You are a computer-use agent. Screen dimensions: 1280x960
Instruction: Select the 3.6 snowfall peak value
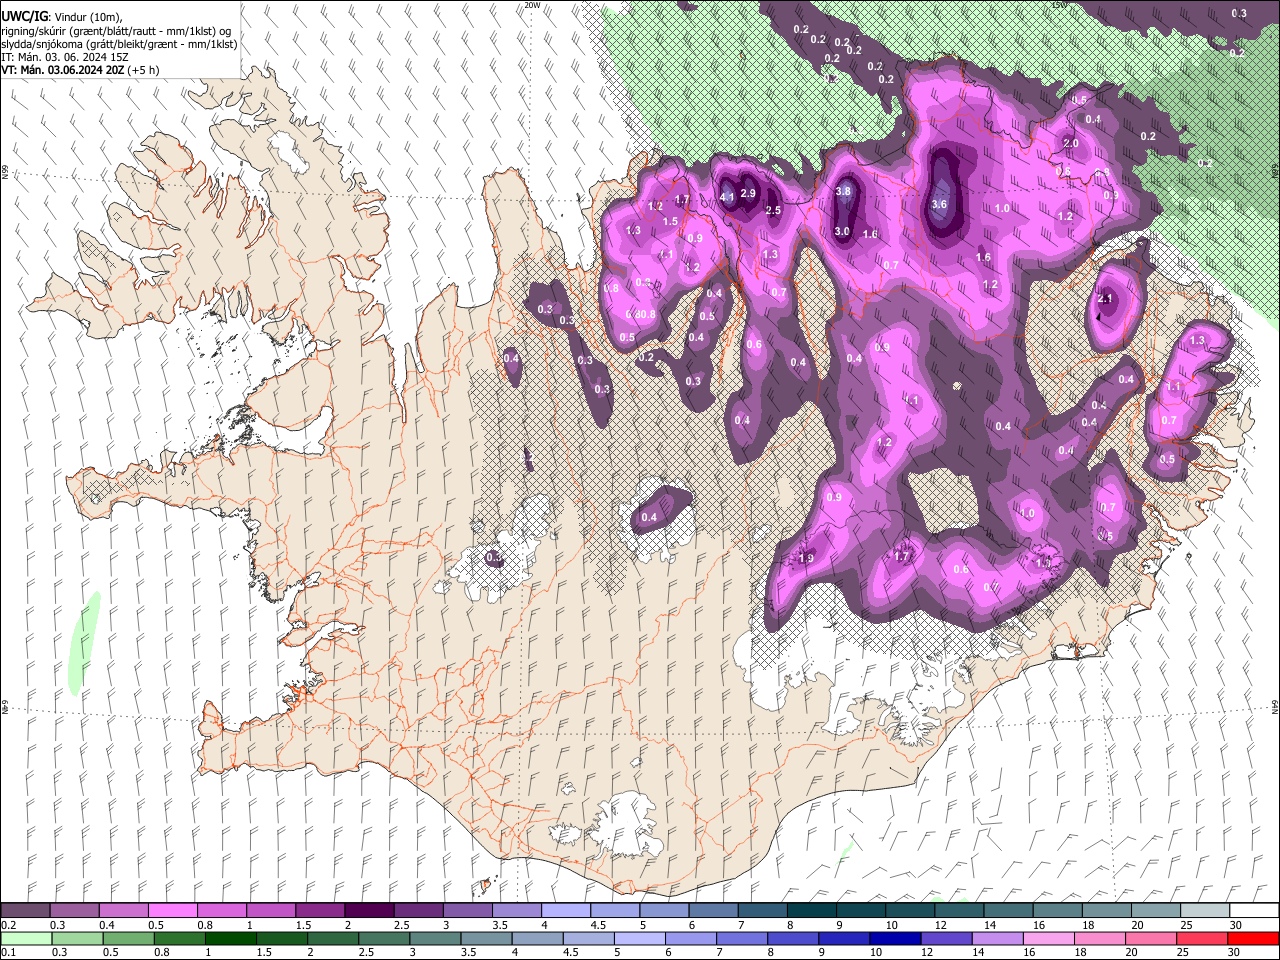pos(939,204)
